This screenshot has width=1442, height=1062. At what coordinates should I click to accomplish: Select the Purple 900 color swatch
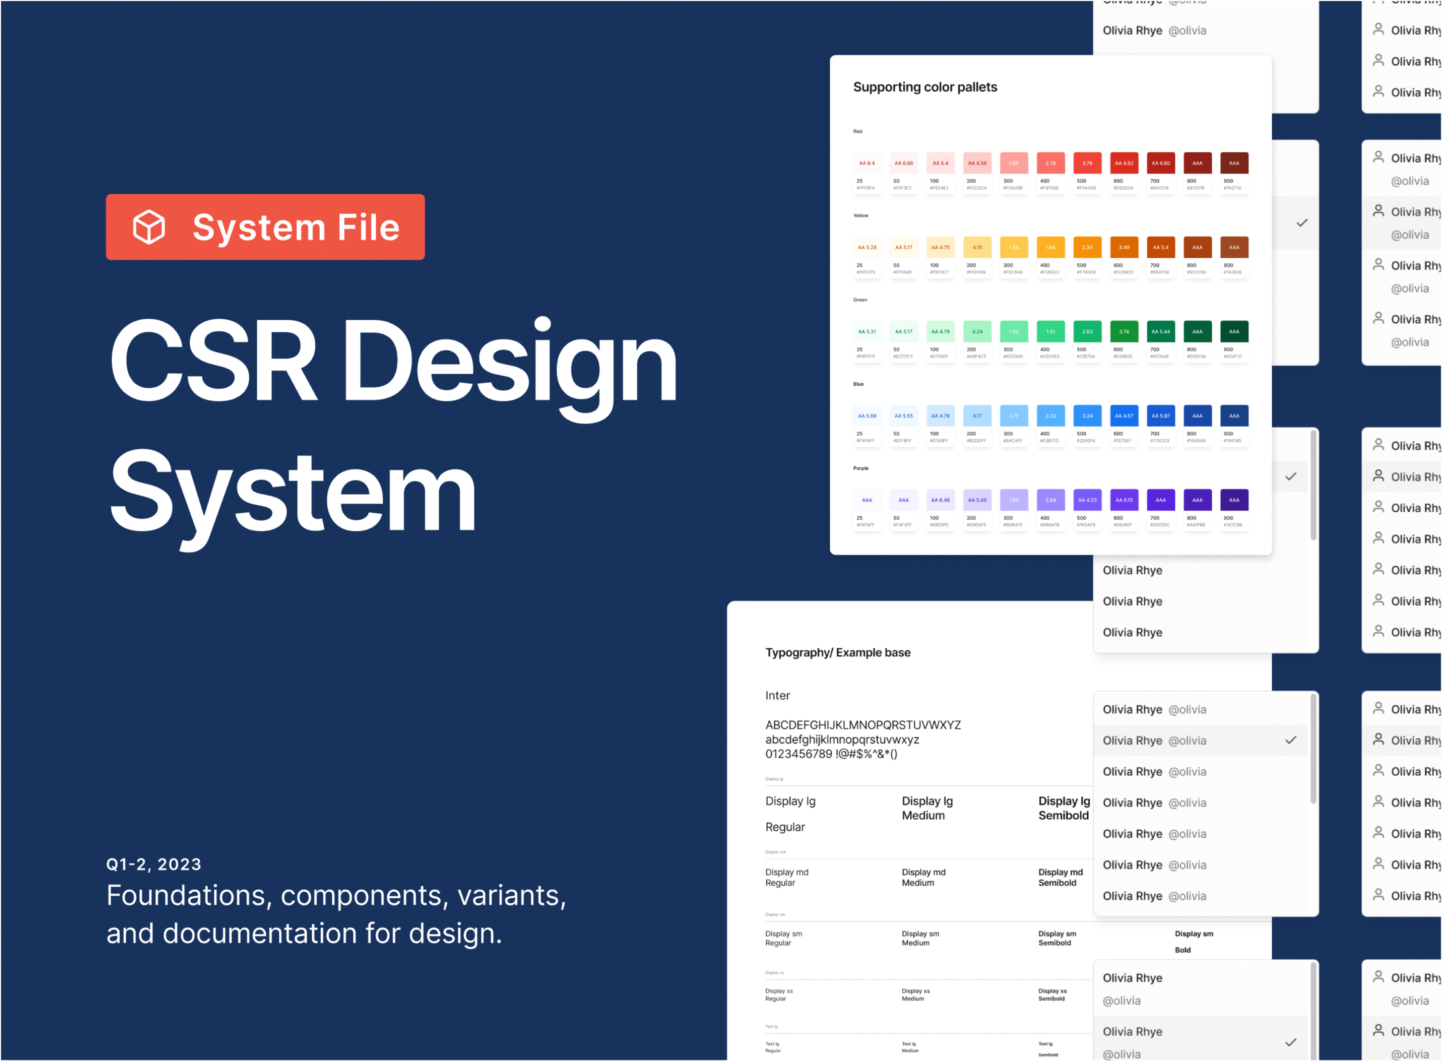(x=1234, y=500)
